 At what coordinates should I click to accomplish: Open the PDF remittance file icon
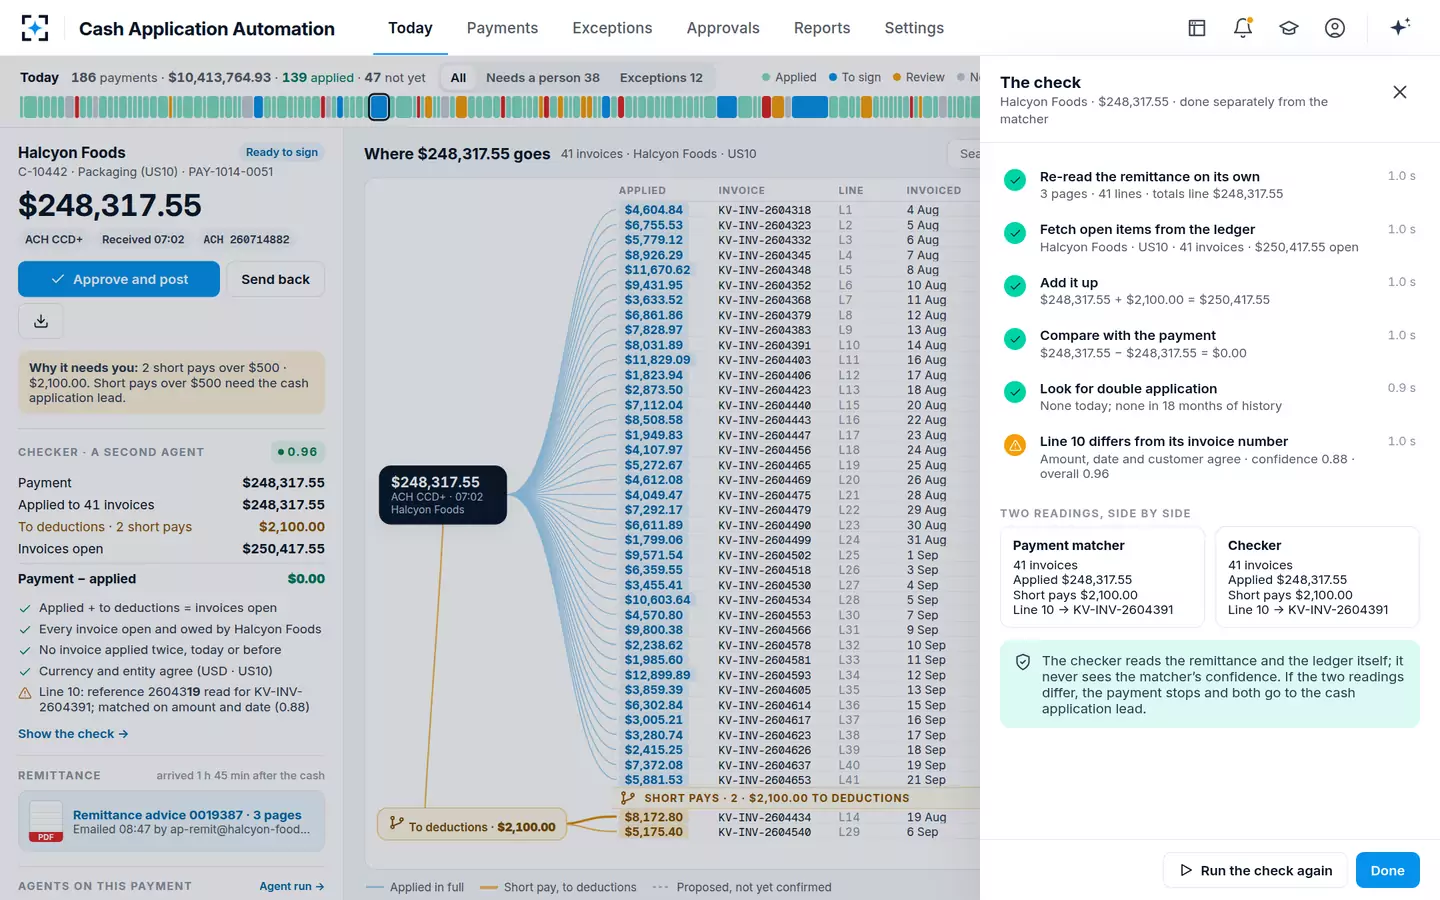pos(46,822)
